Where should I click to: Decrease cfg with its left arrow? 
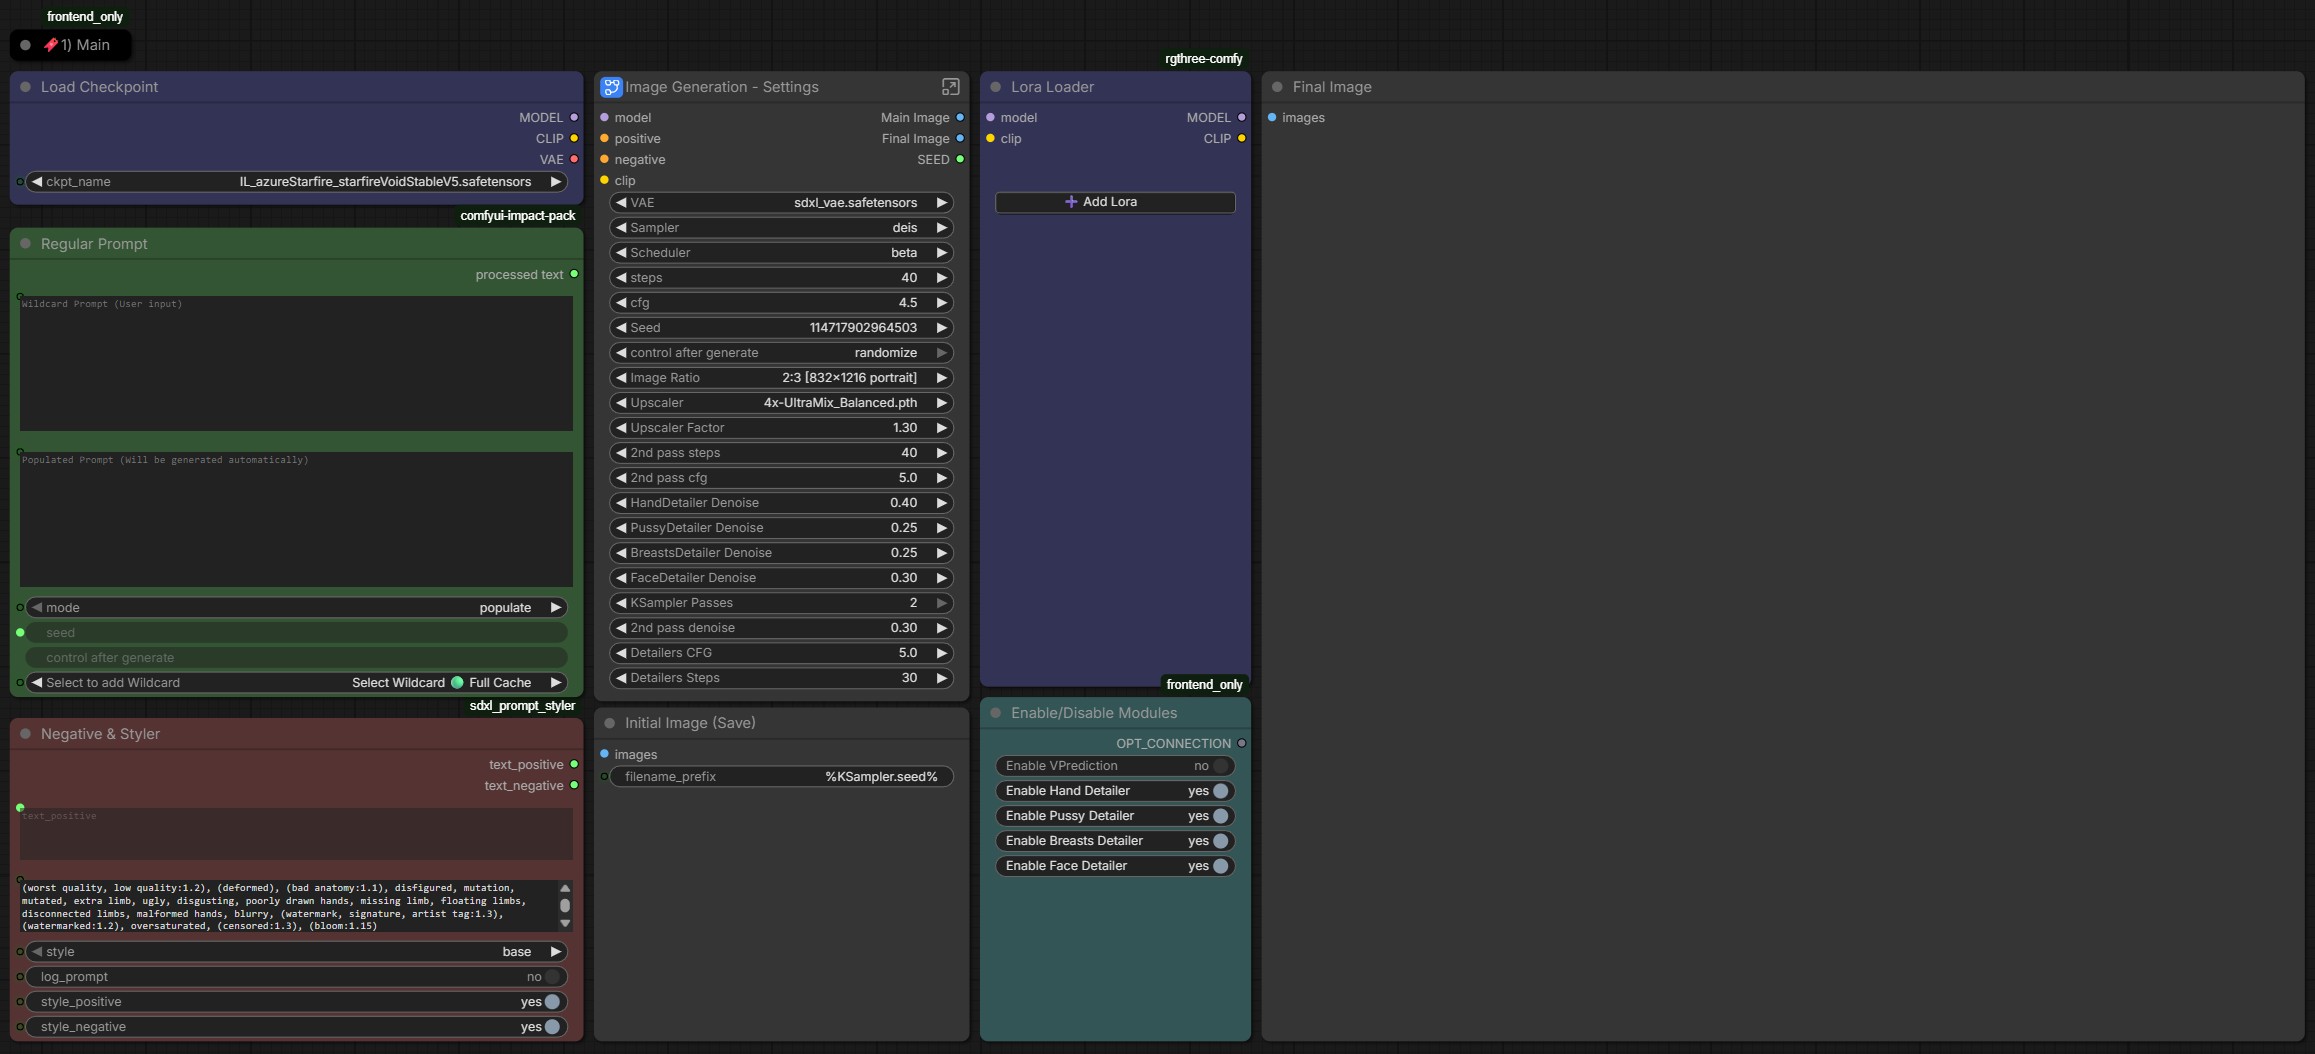pos(621,303)
